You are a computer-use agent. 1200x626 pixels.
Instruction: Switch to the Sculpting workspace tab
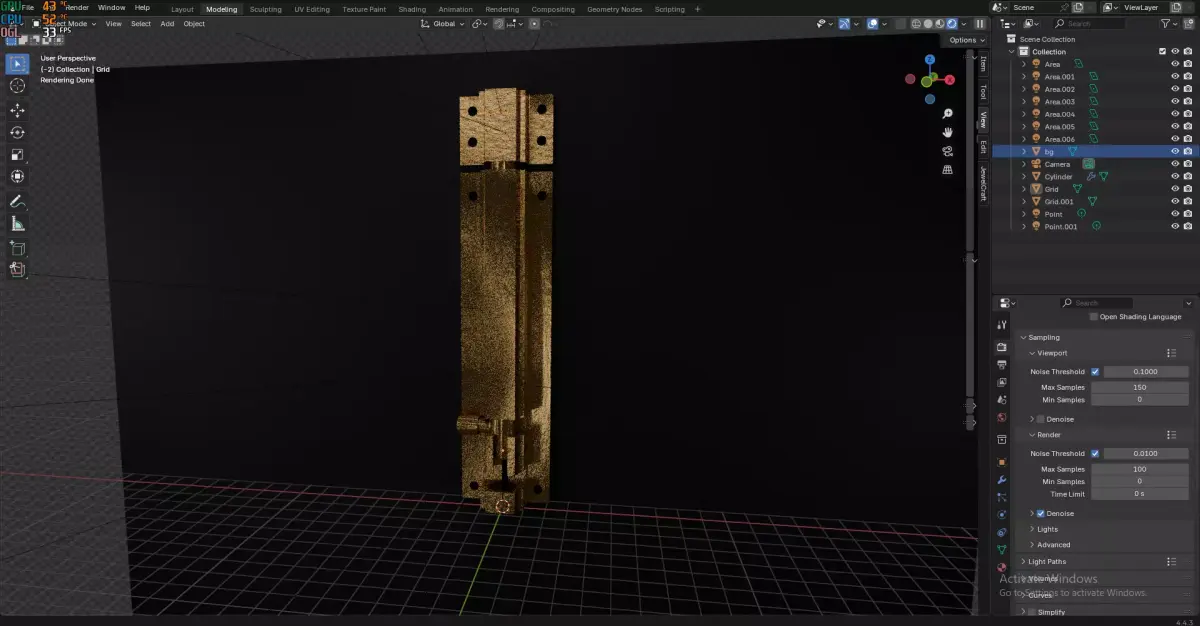click(x=265, y=9)
